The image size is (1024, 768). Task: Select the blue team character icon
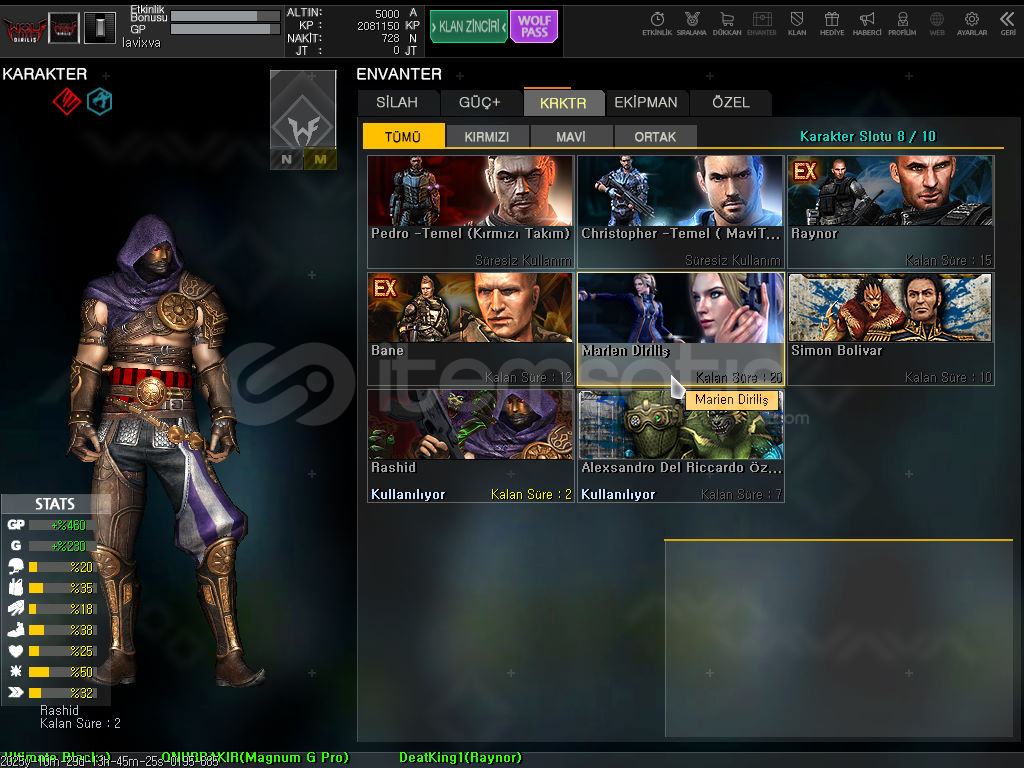click(x=99, y=101)
